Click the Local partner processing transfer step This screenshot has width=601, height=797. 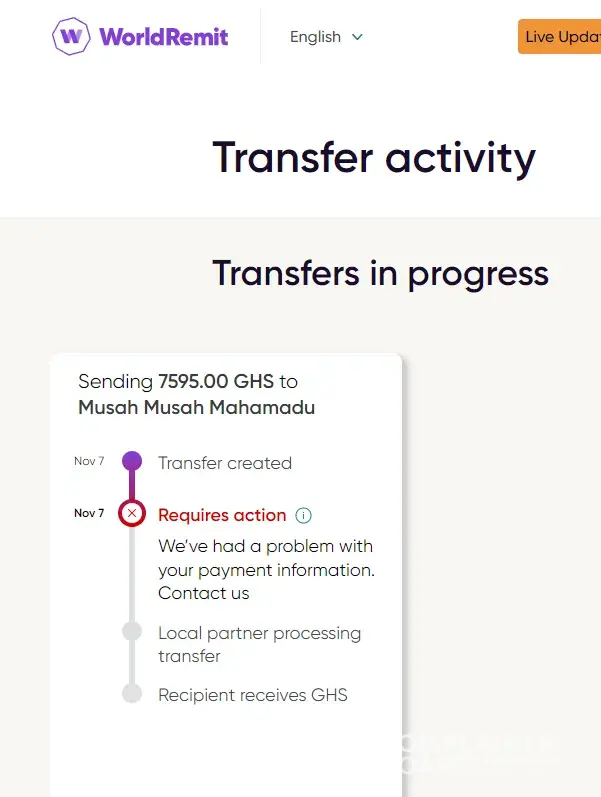259,644
